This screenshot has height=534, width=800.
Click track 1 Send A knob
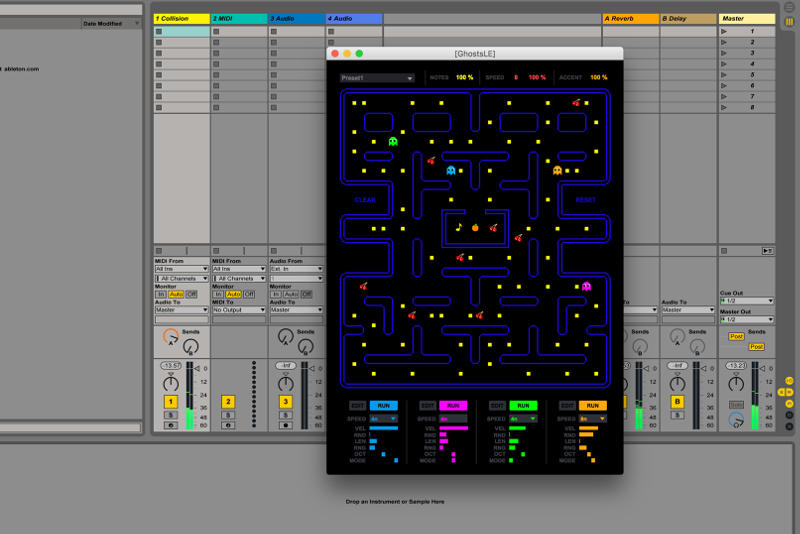point(170,336)
